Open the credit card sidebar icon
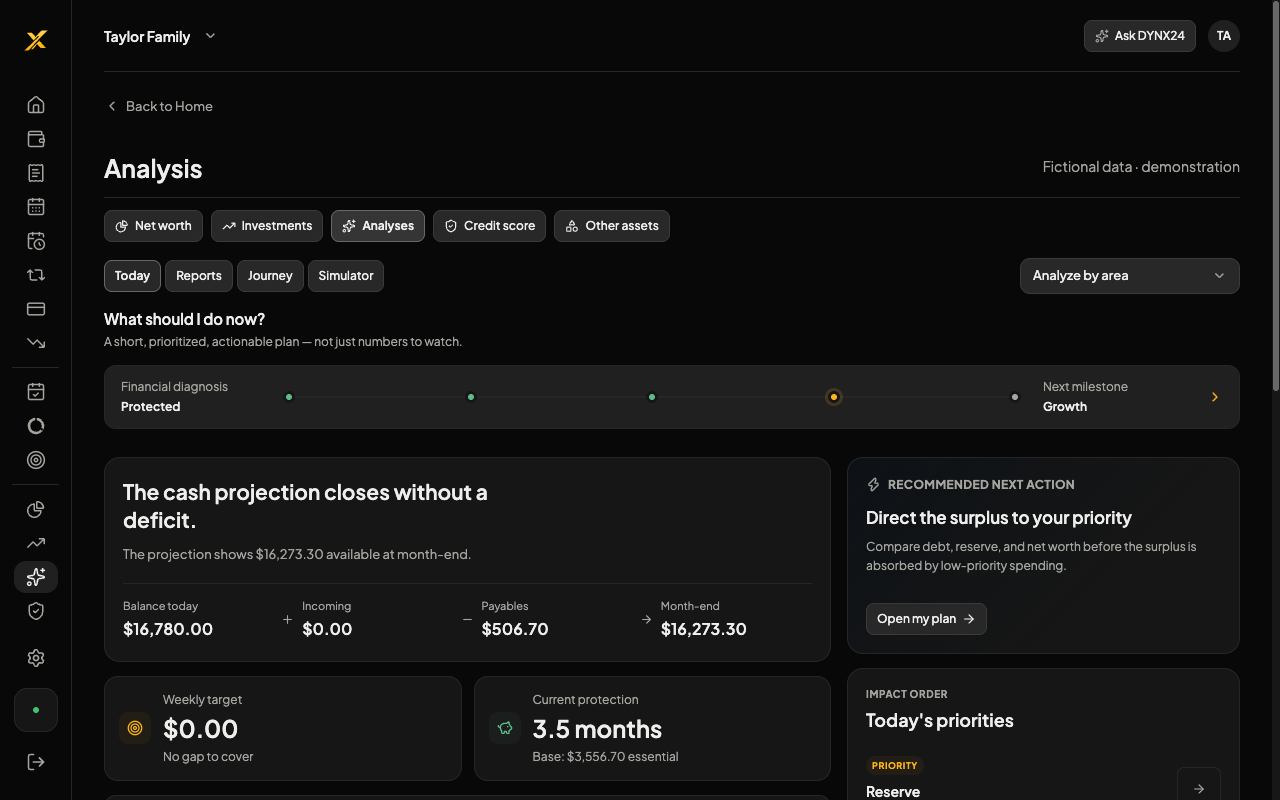This screenshot has height=800, width=1280. coord(36,309)
